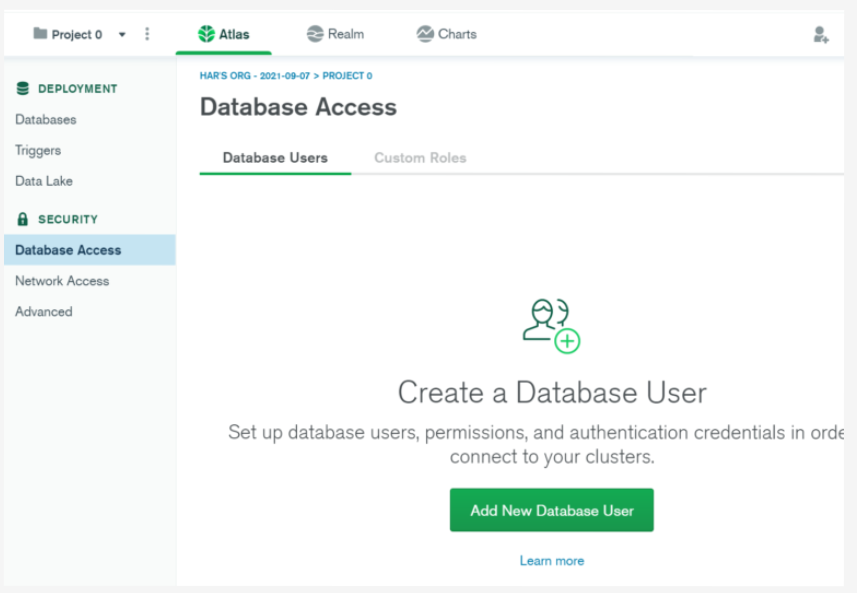Expand the Project 0 dropdown arrow
The image size is (857, 593).
(x=122, y=34)
